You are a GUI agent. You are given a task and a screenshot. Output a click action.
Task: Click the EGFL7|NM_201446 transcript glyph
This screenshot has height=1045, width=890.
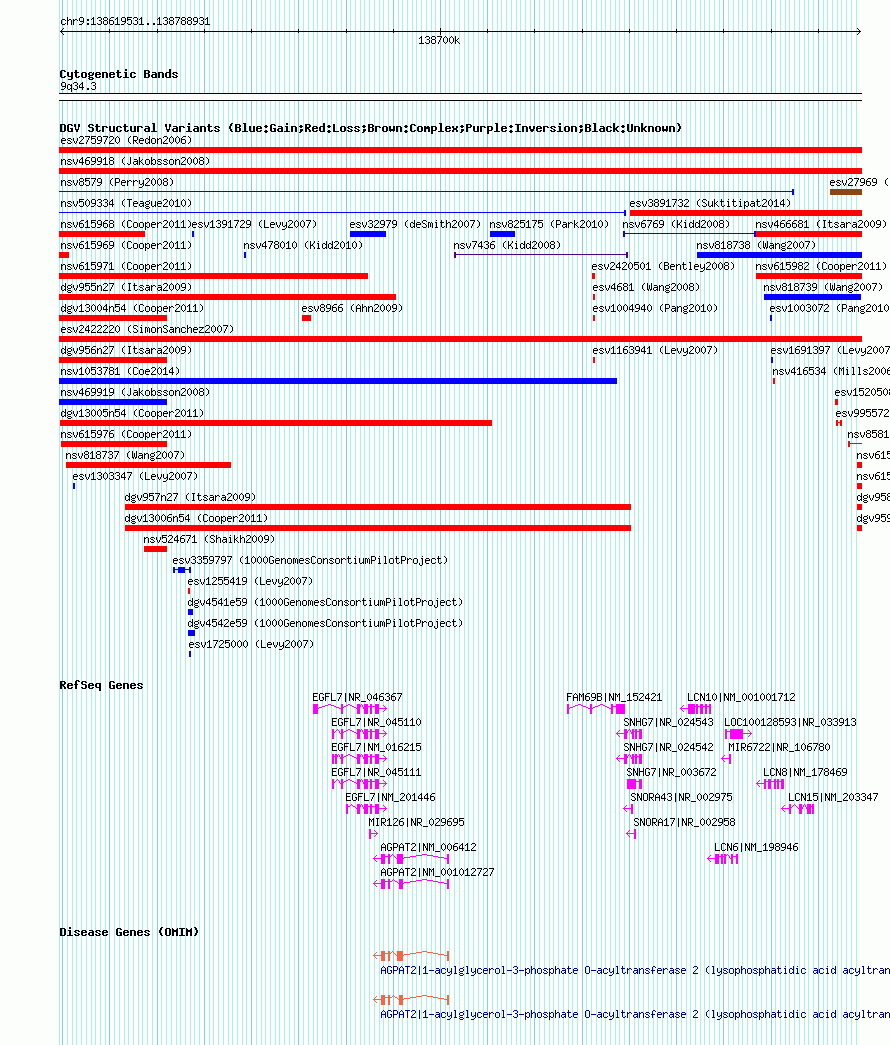(x=366, y=809)
